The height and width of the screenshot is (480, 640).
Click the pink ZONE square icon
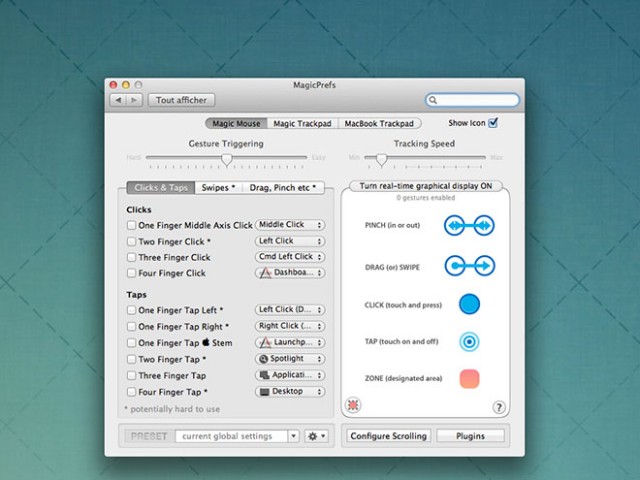point(469,378)
